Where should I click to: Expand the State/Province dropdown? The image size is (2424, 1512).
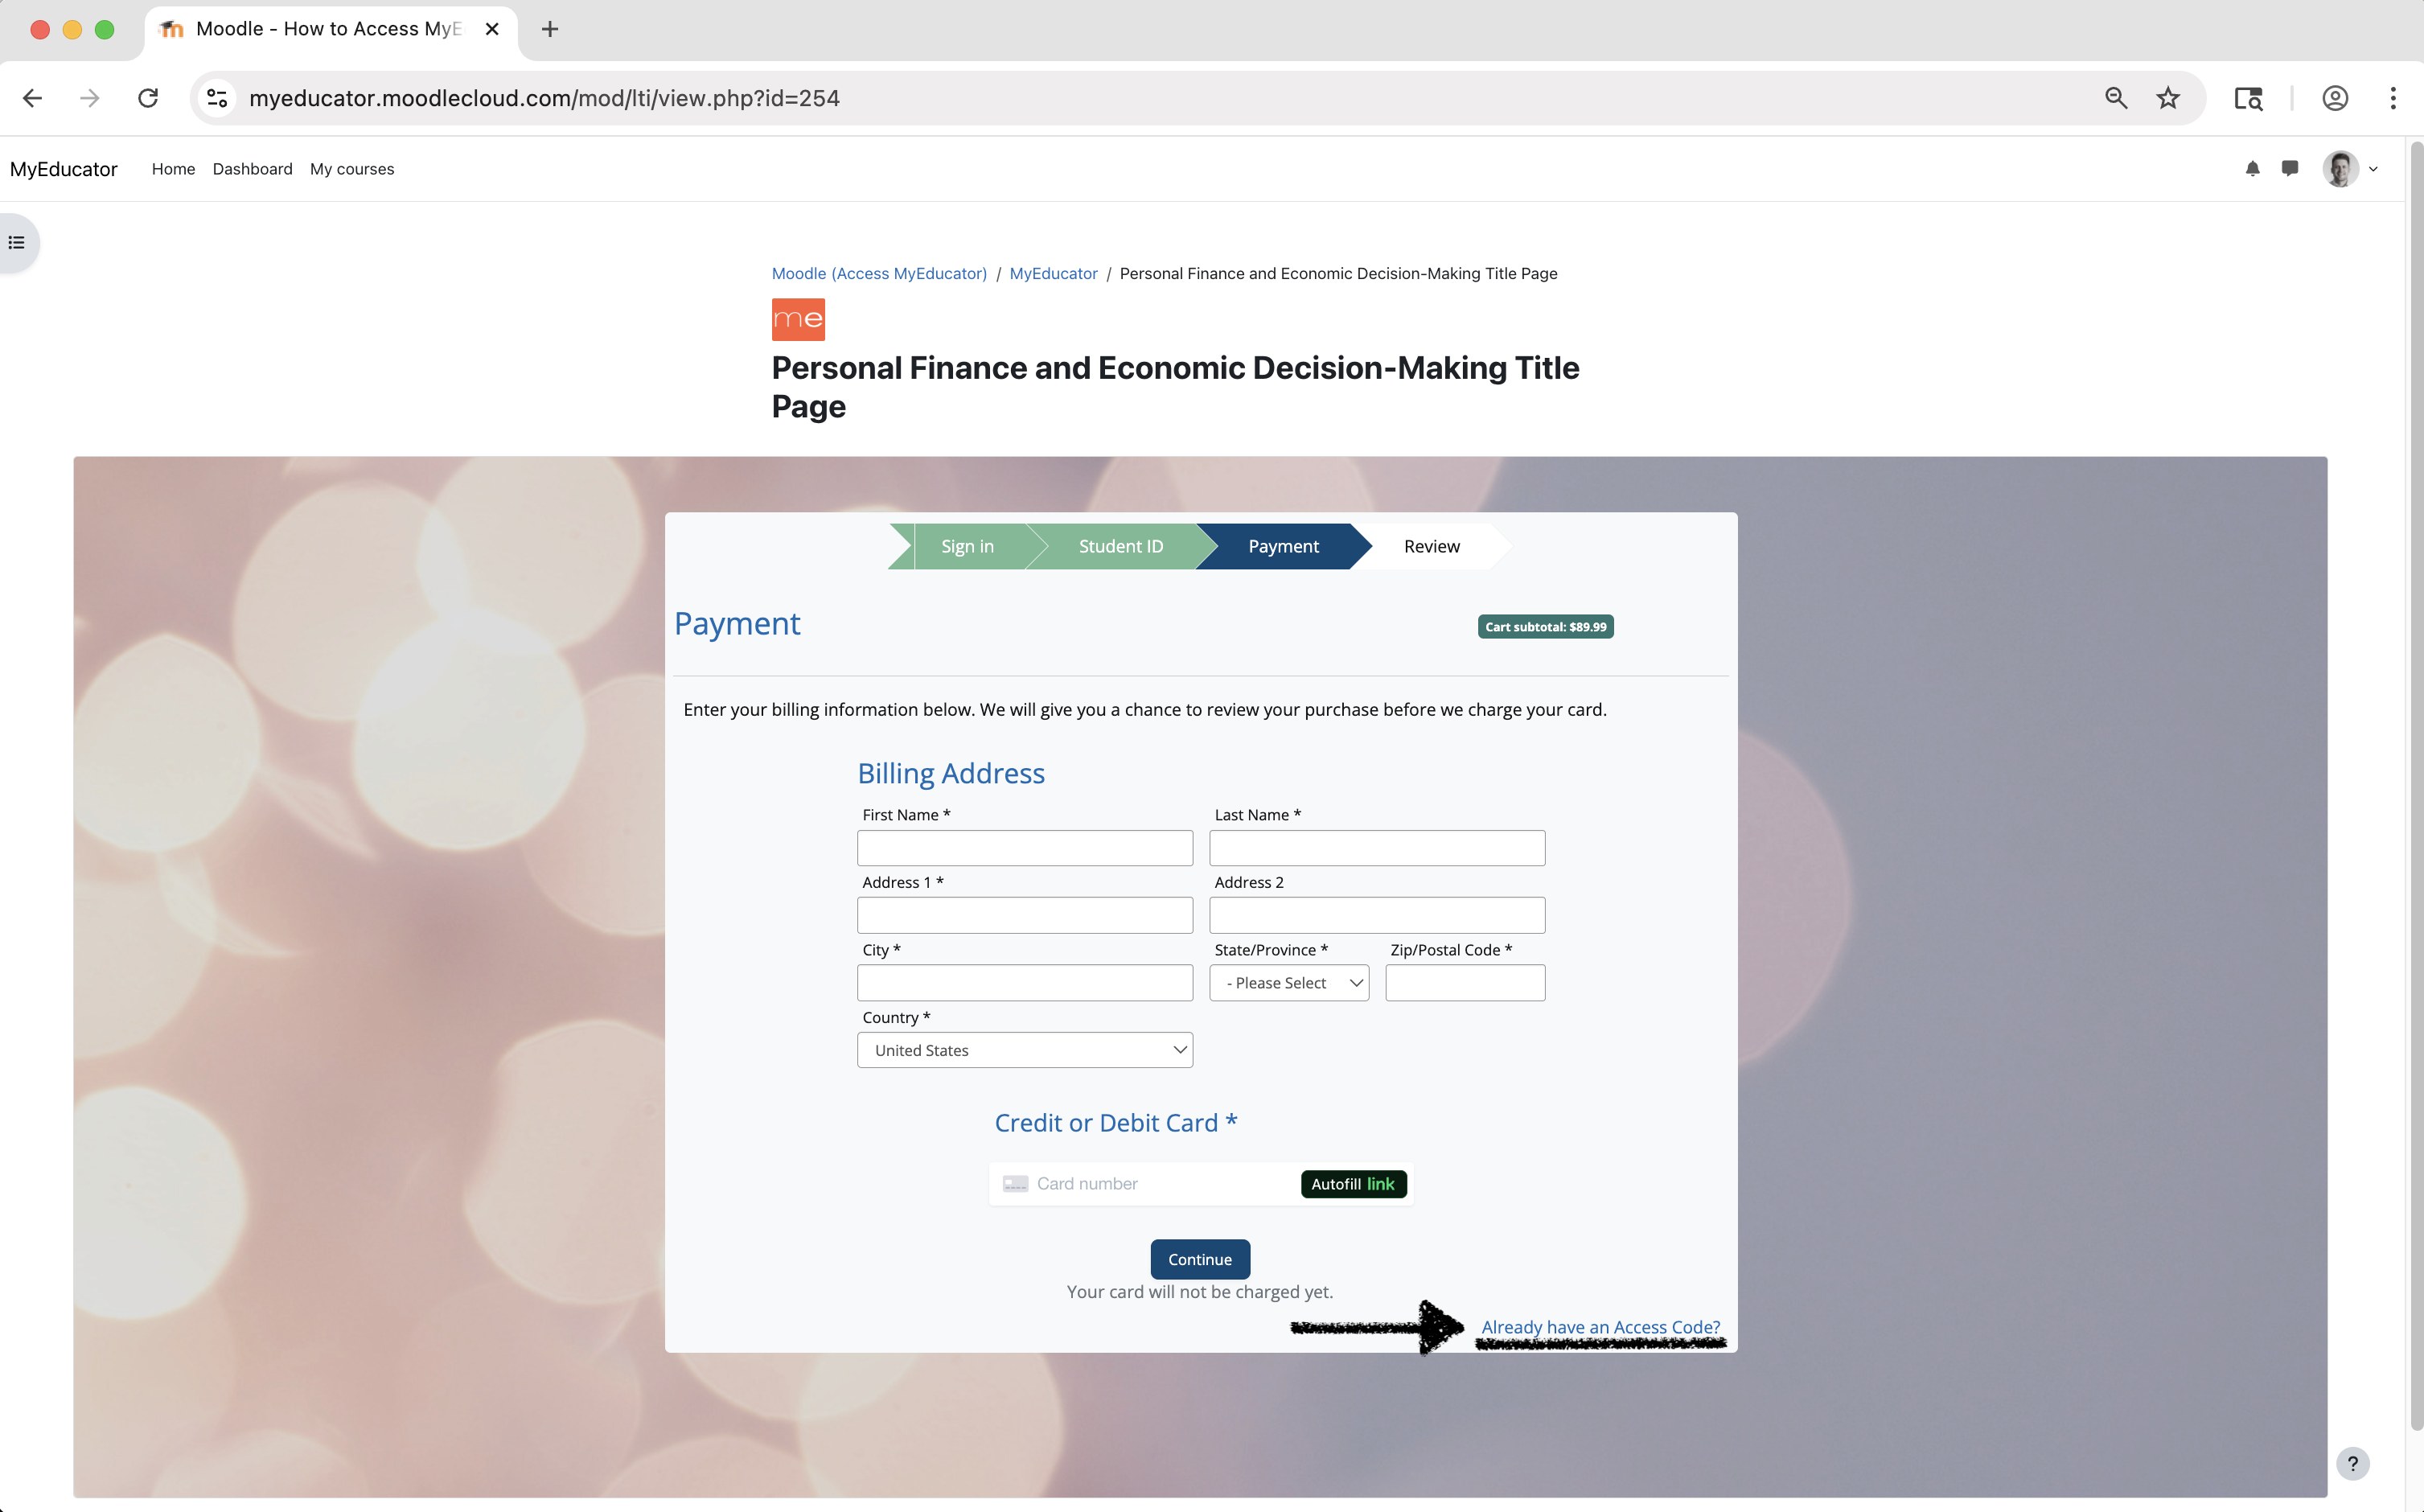point(1288,983)
